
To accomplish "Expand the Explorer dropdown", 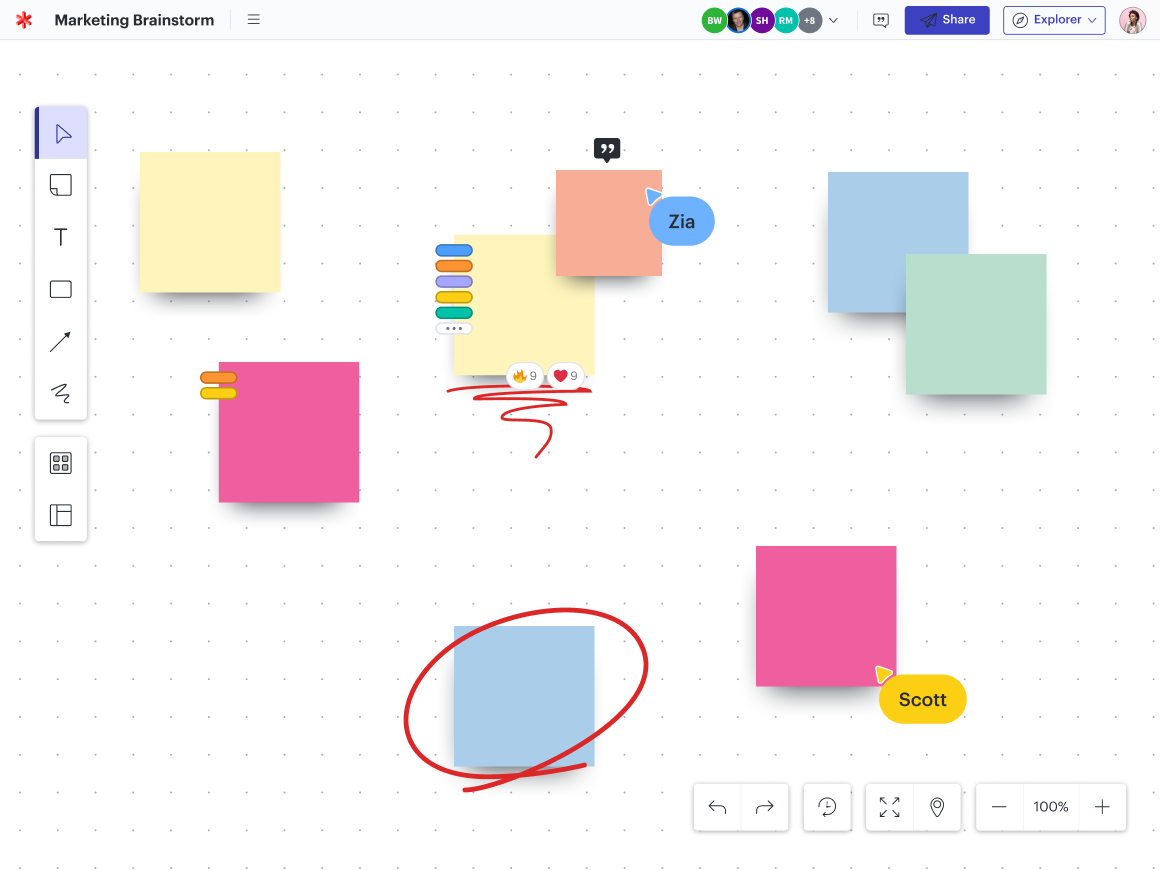I will 1054,20.
